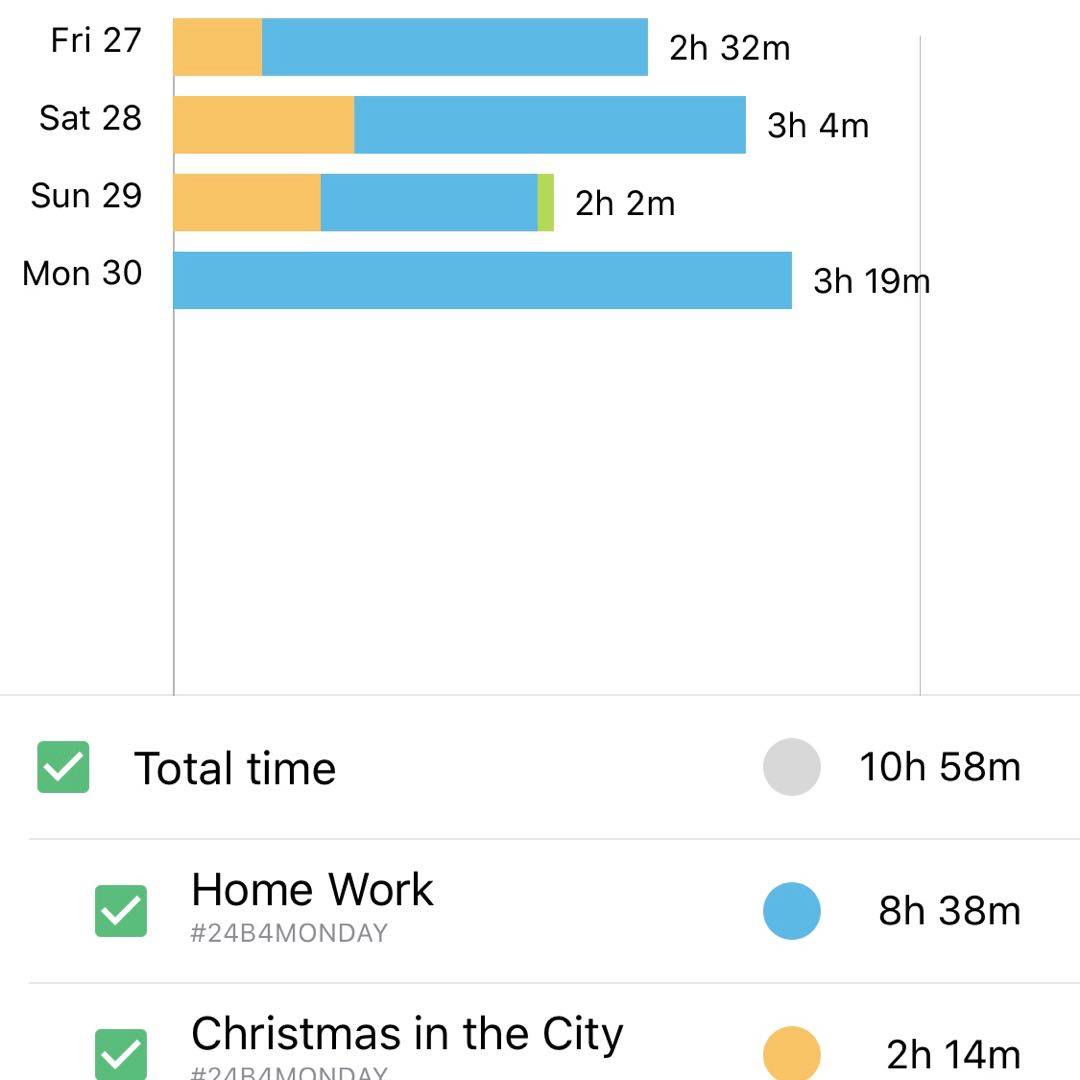Click the 10h 58m total duration
1080x1080 pixels.
(940, 767)
